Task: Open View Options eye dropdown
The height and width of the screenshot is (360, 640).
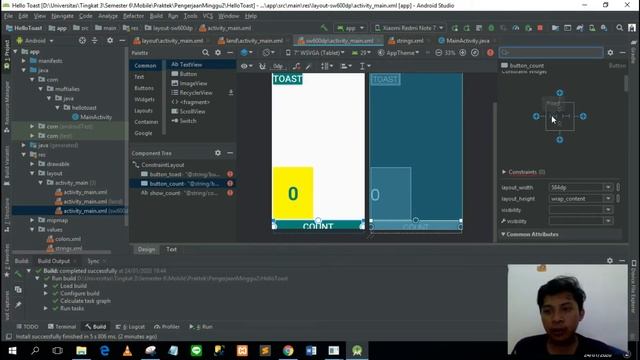Action: pyautogui.click(x=246, y=66)
